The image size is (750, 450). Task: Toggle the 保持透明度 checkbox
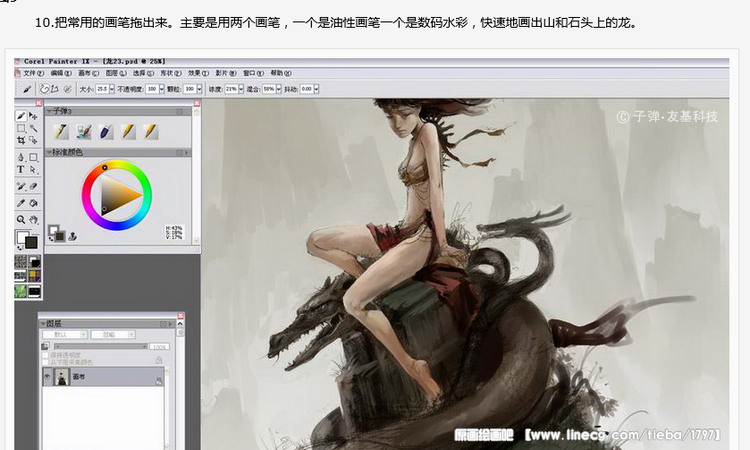pyautogui.click(x=46, y=355)
